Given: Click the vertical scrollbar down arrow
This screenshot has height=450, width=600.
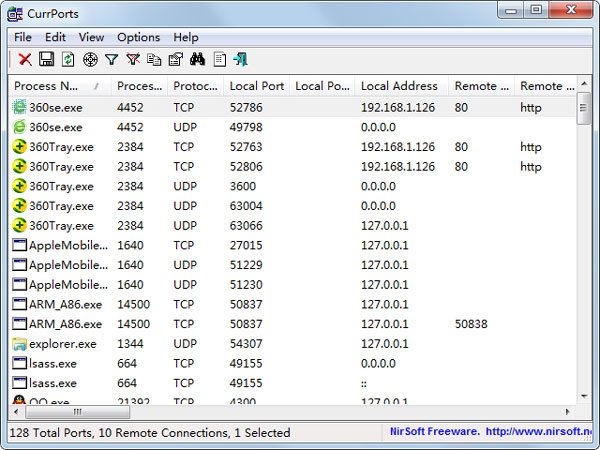Looking at the screenshot, I should coord(584,396).
